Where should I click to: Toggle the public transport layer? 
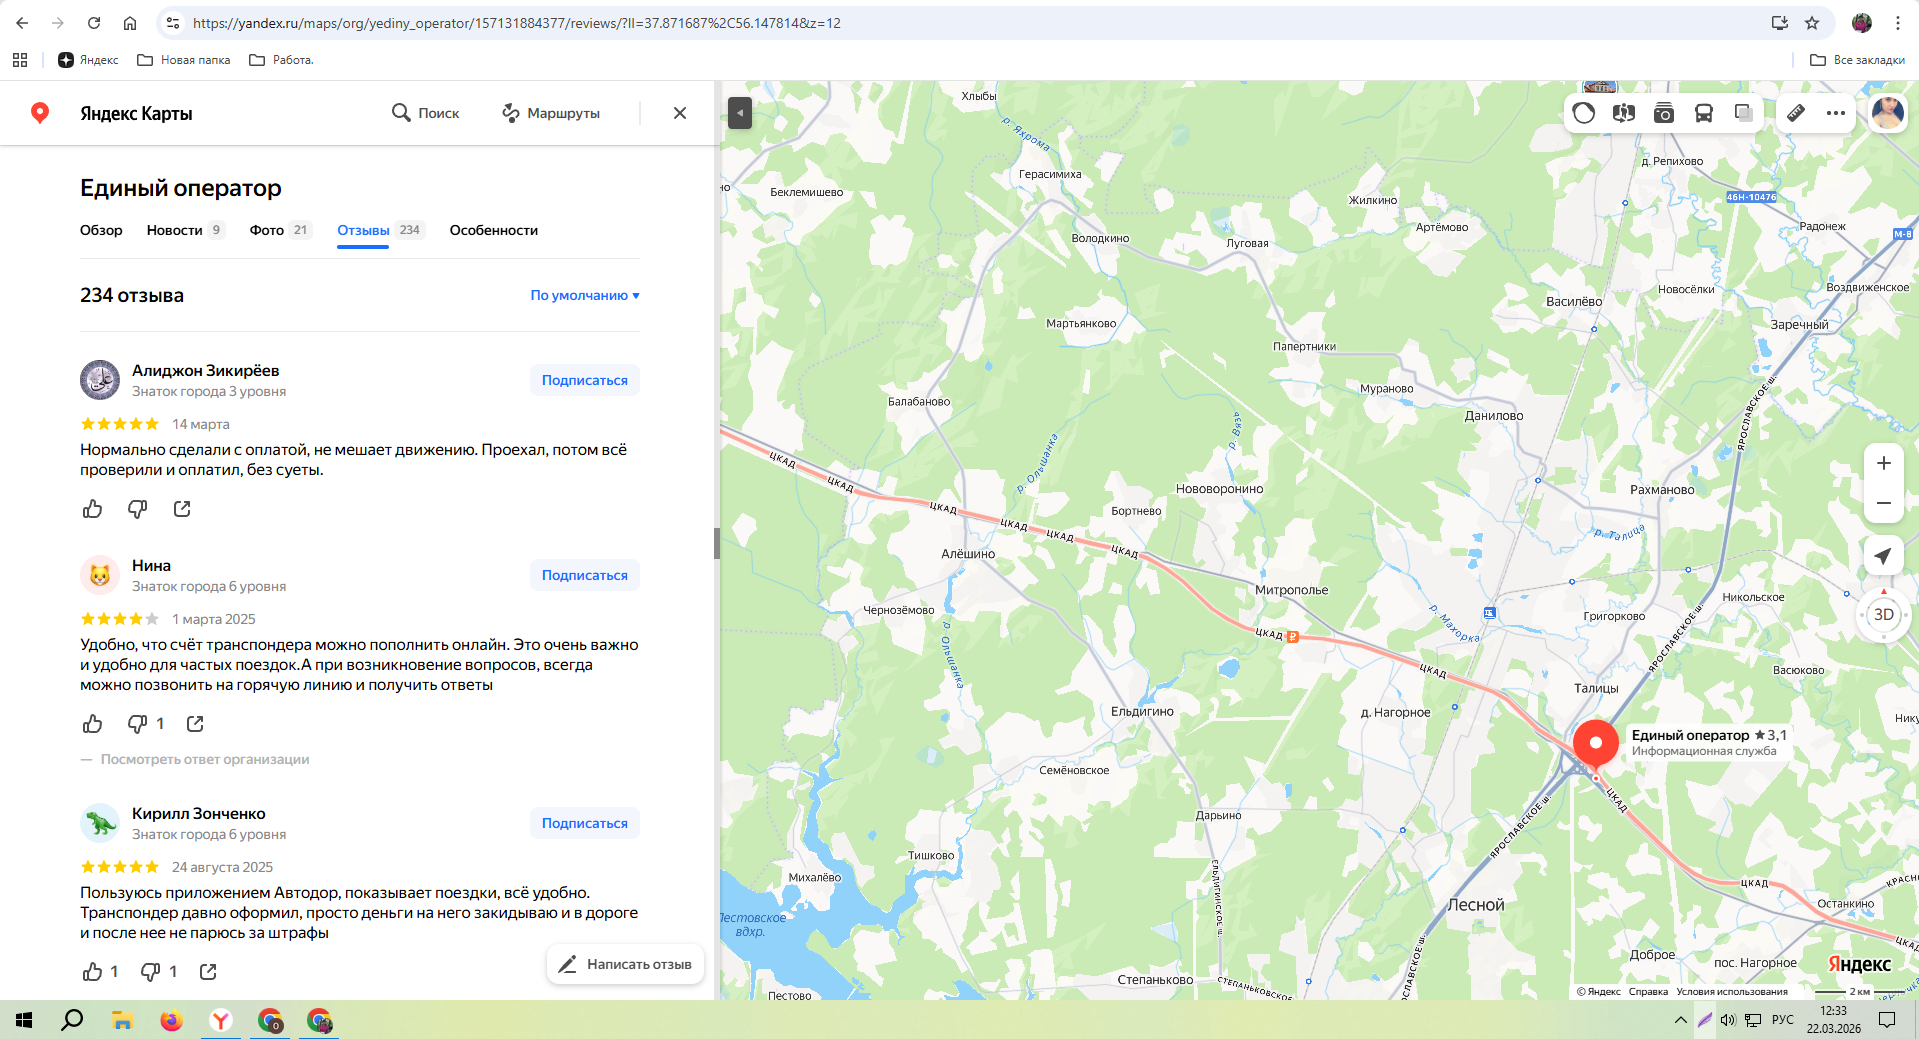(x=1704, y=113)
